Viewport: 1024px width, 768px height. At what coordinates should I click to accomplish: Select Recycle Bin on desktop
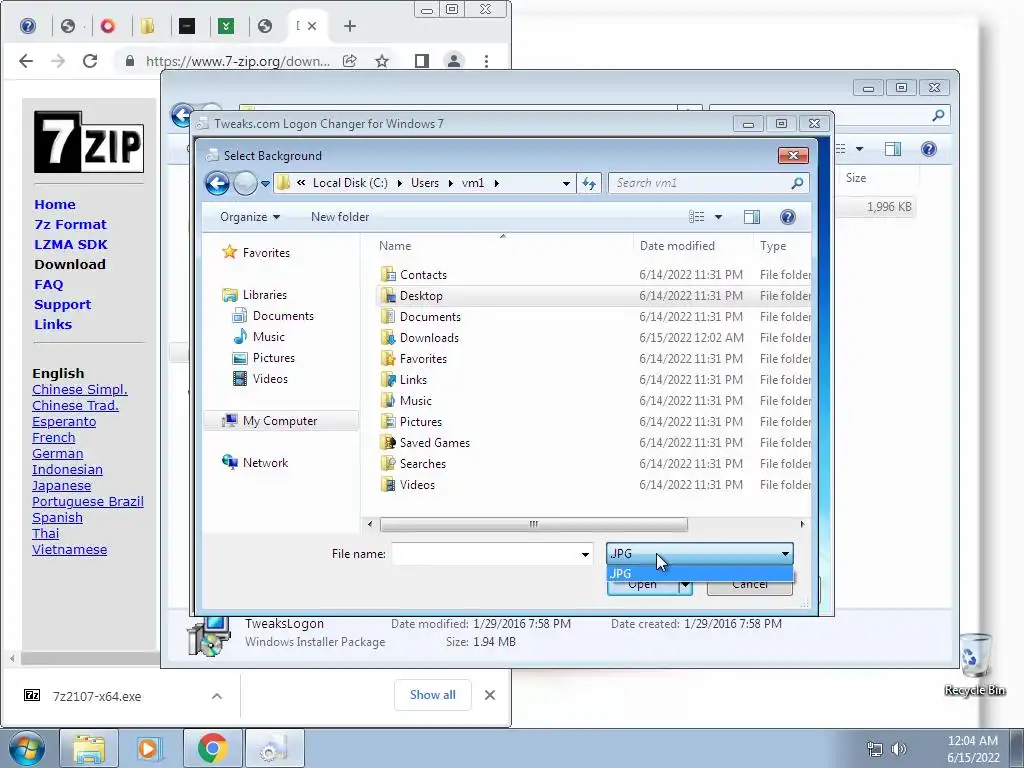click(x=974, y=664)
